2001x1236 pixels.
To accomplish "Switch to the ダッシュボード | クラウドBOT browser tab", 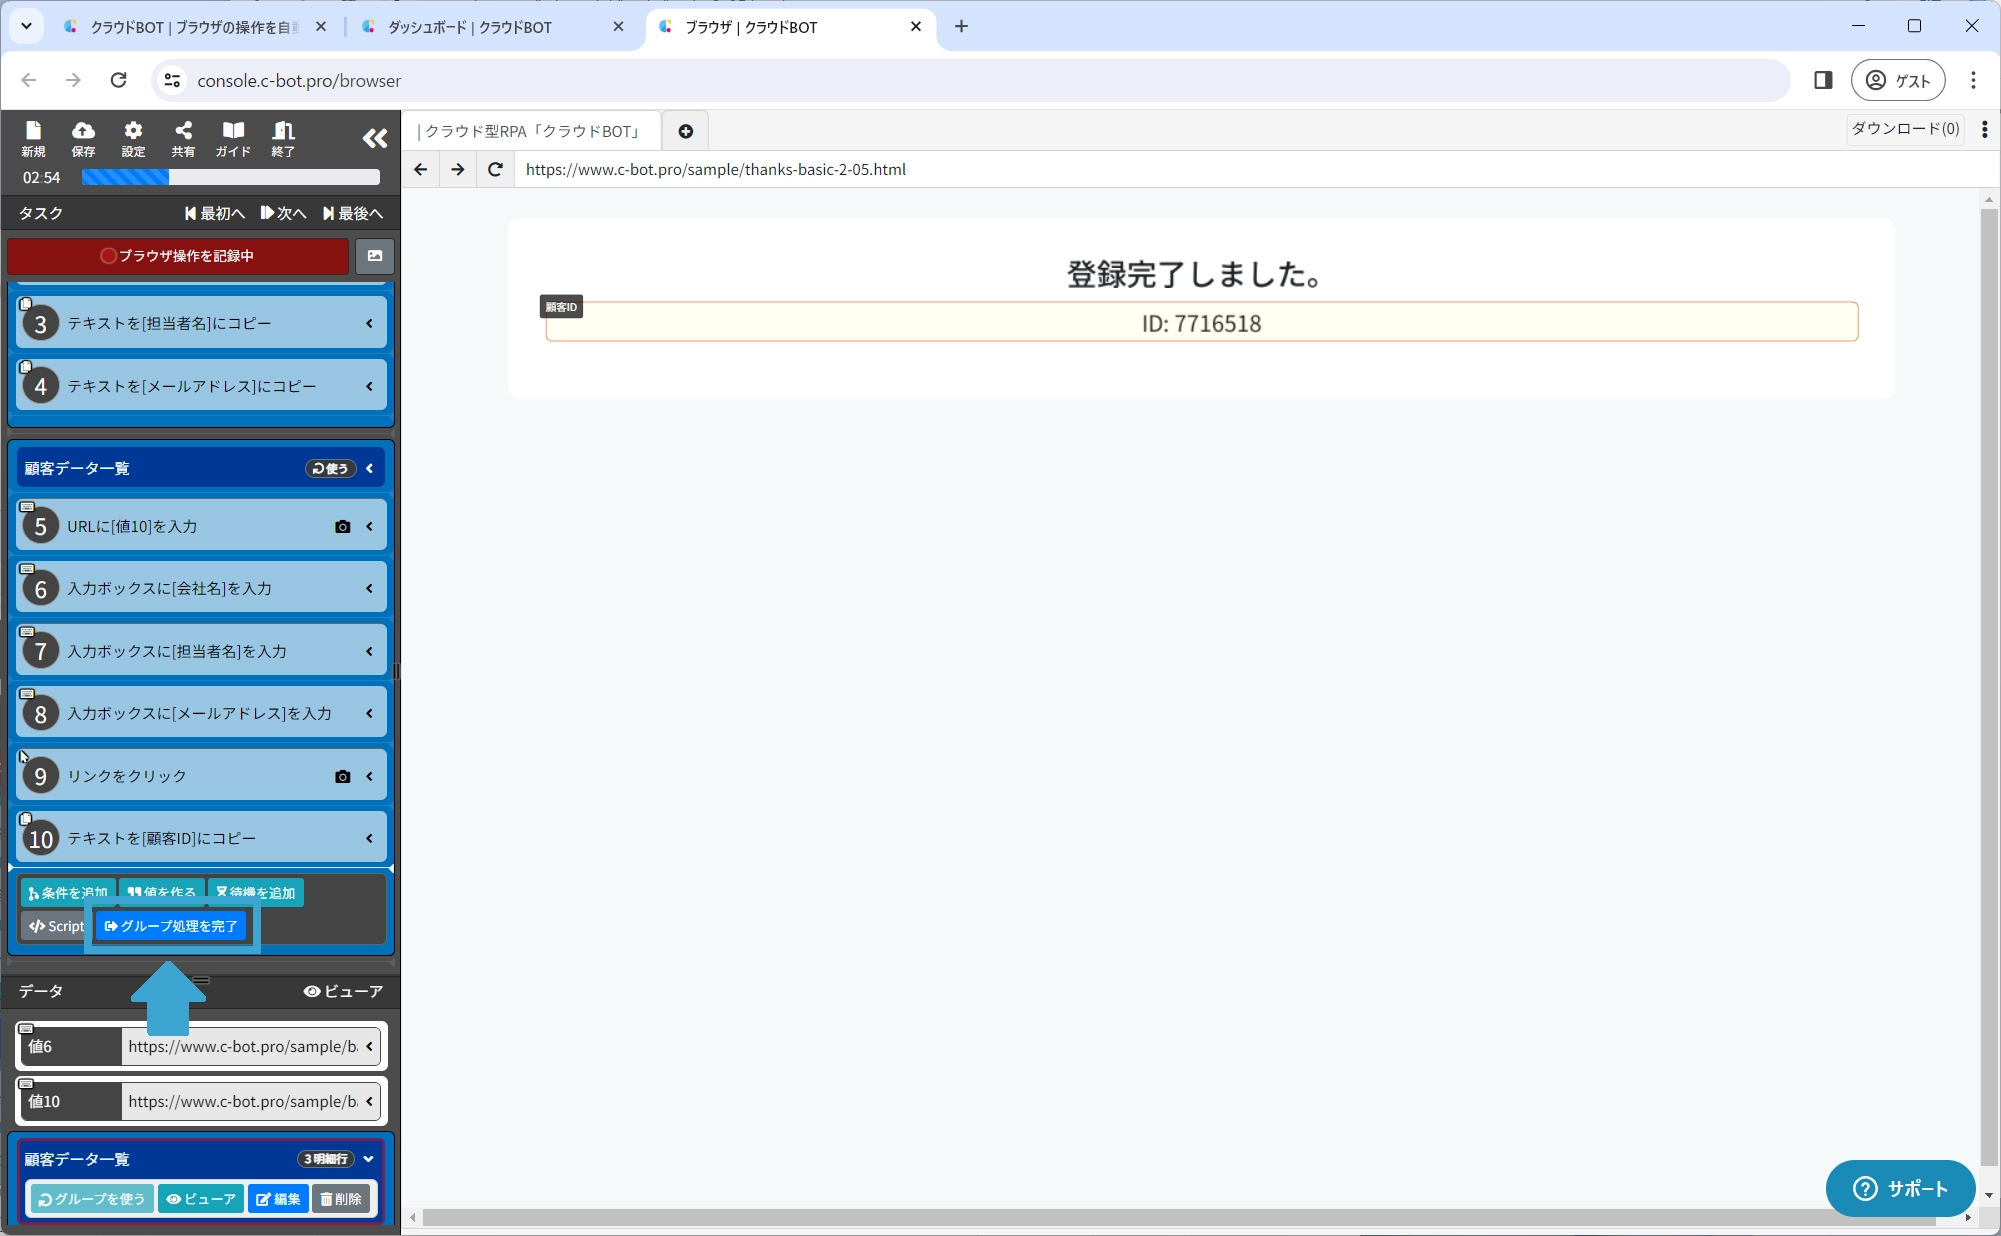I will tap(470, 27).
